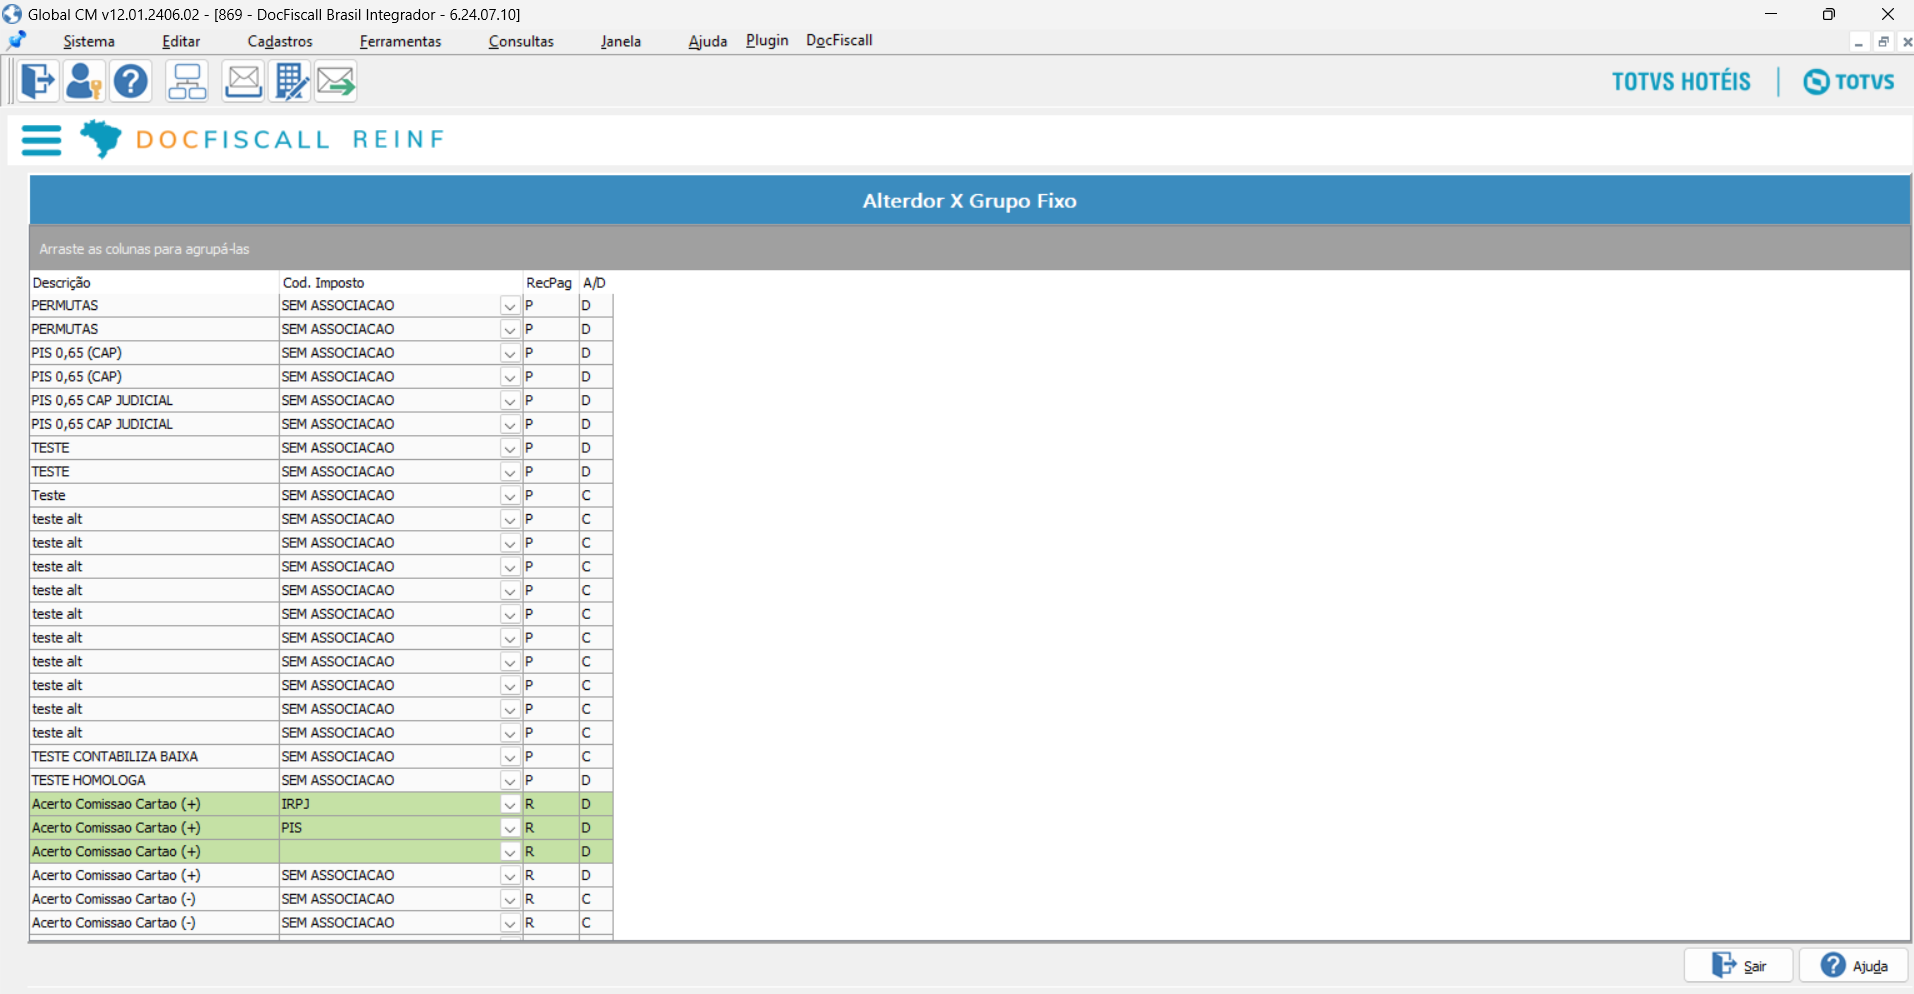Select the mixed-case 'Teste' description cell
This screenshot has height=994, width=1914.
coord(154,496)
